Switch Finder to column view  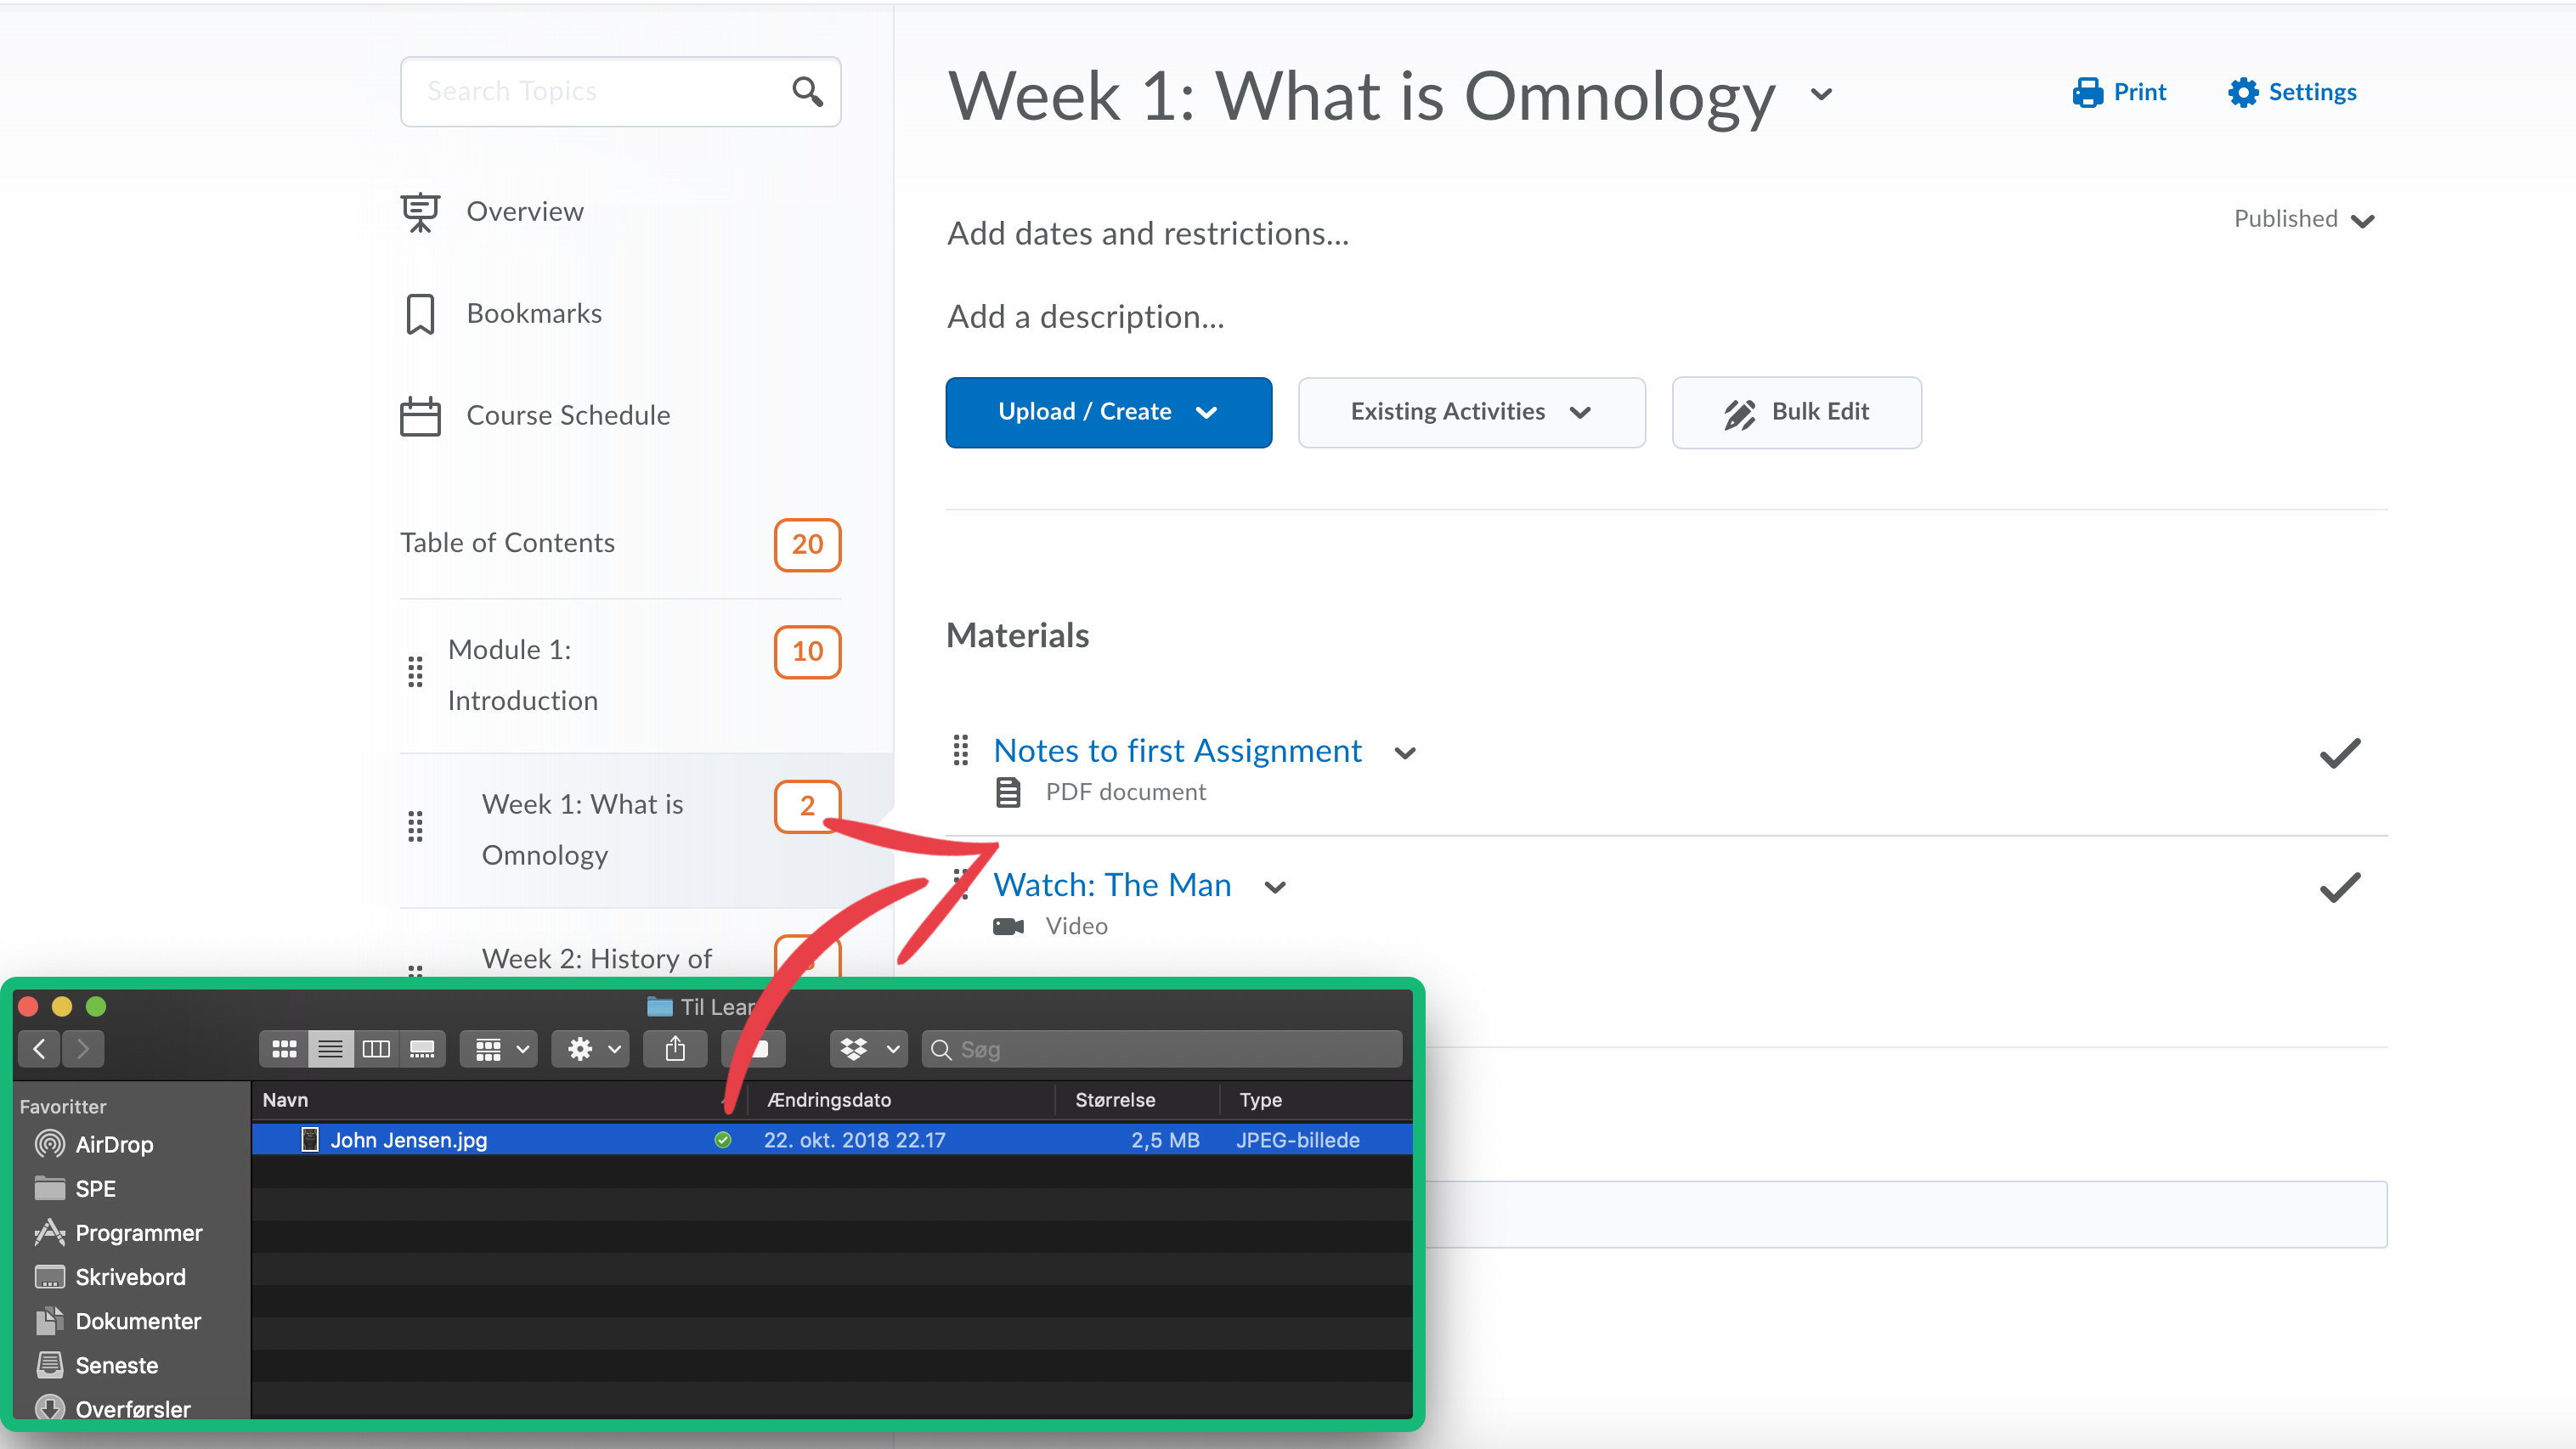pyautogui.click(x=376, y=1049)
